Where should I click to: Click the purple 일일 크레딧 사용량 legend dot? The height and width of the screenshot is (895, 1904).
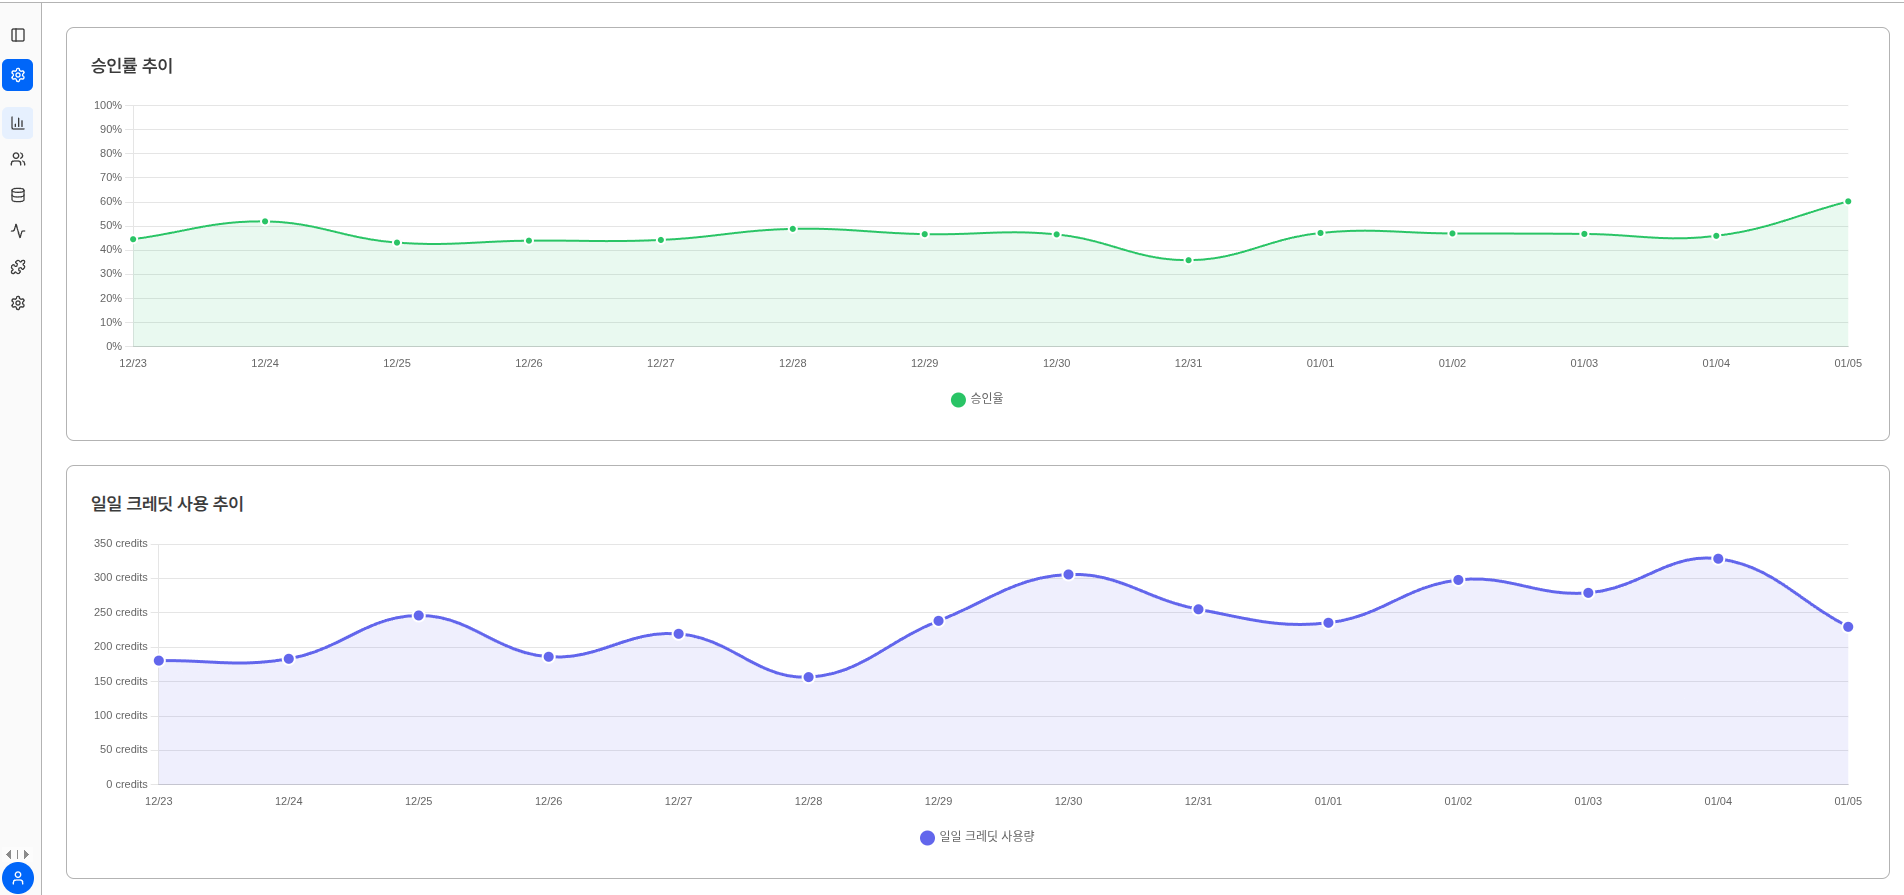[927, 838]
